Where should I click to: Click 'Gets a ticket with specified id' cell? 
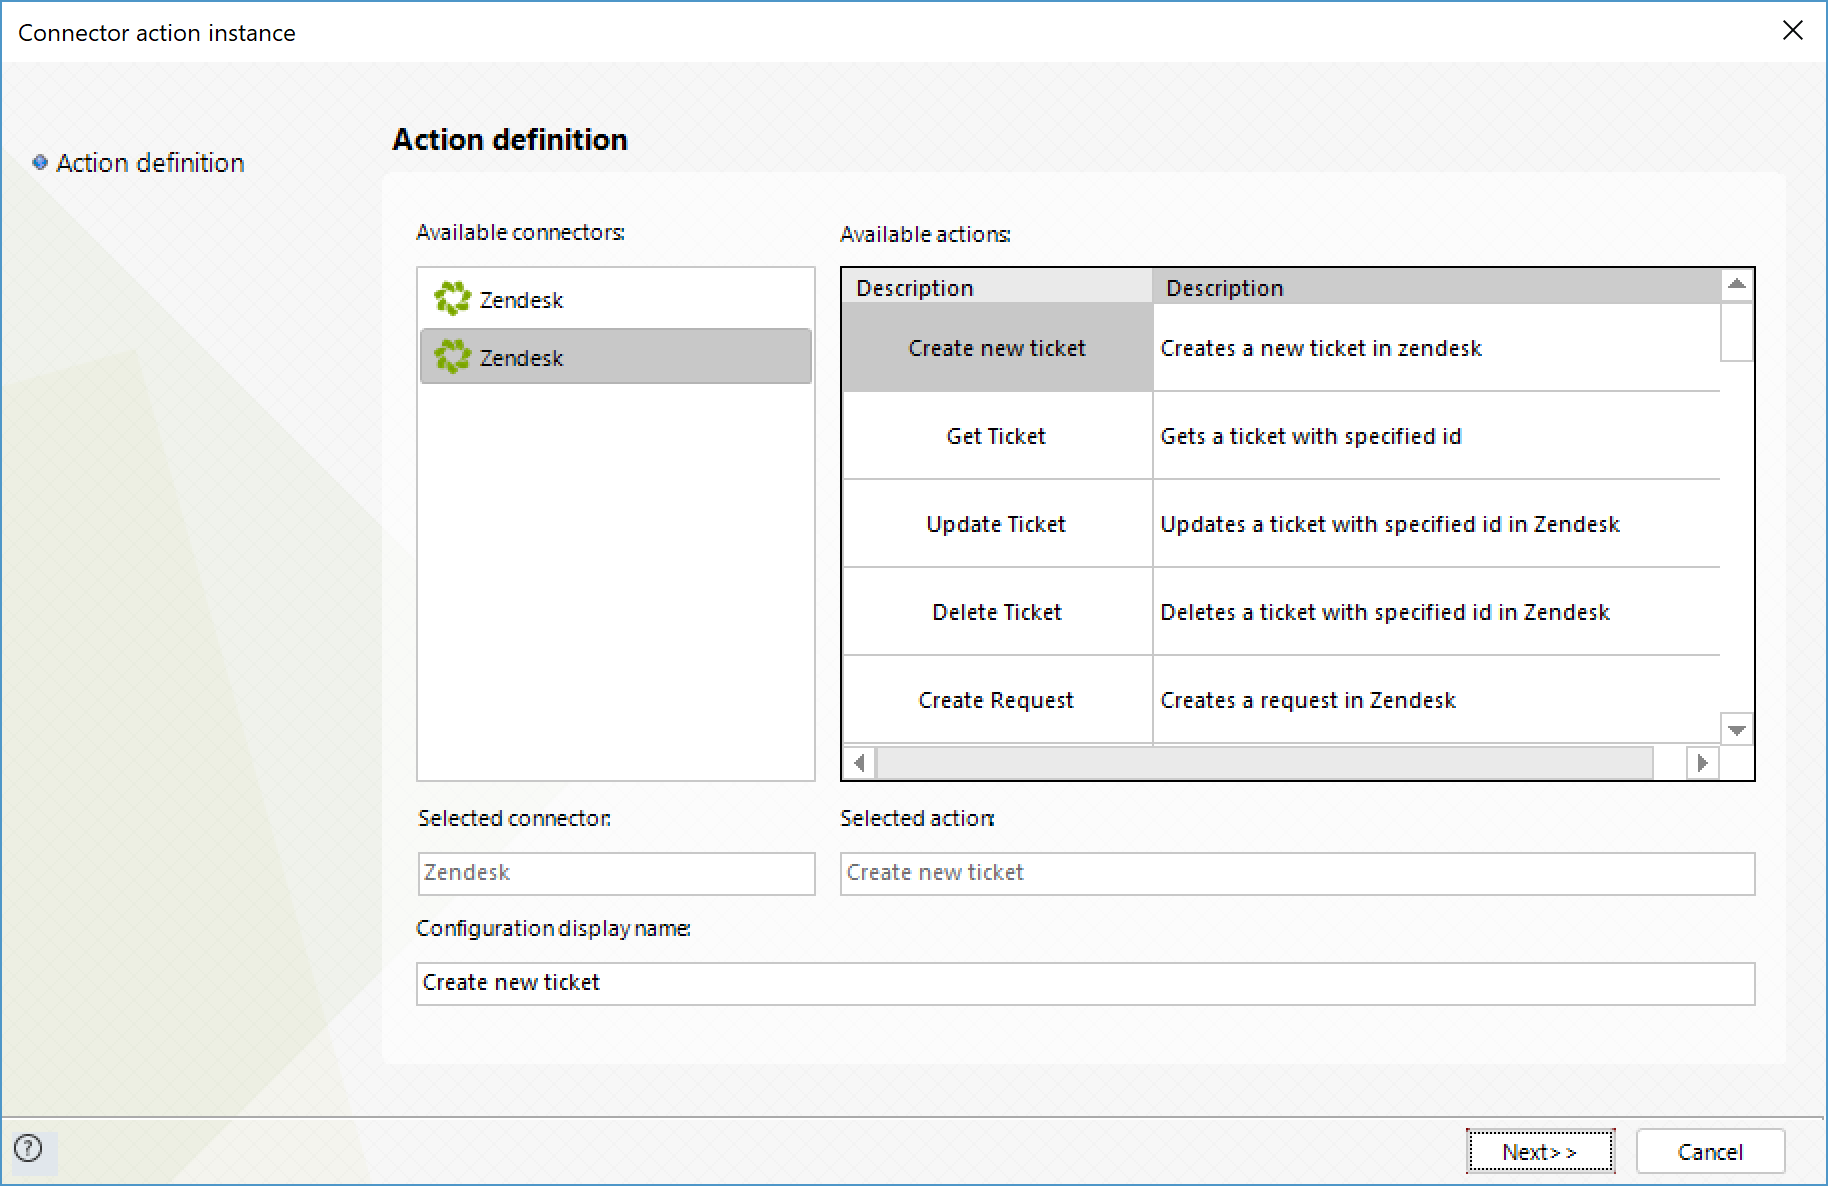(x=1436, y=436)
